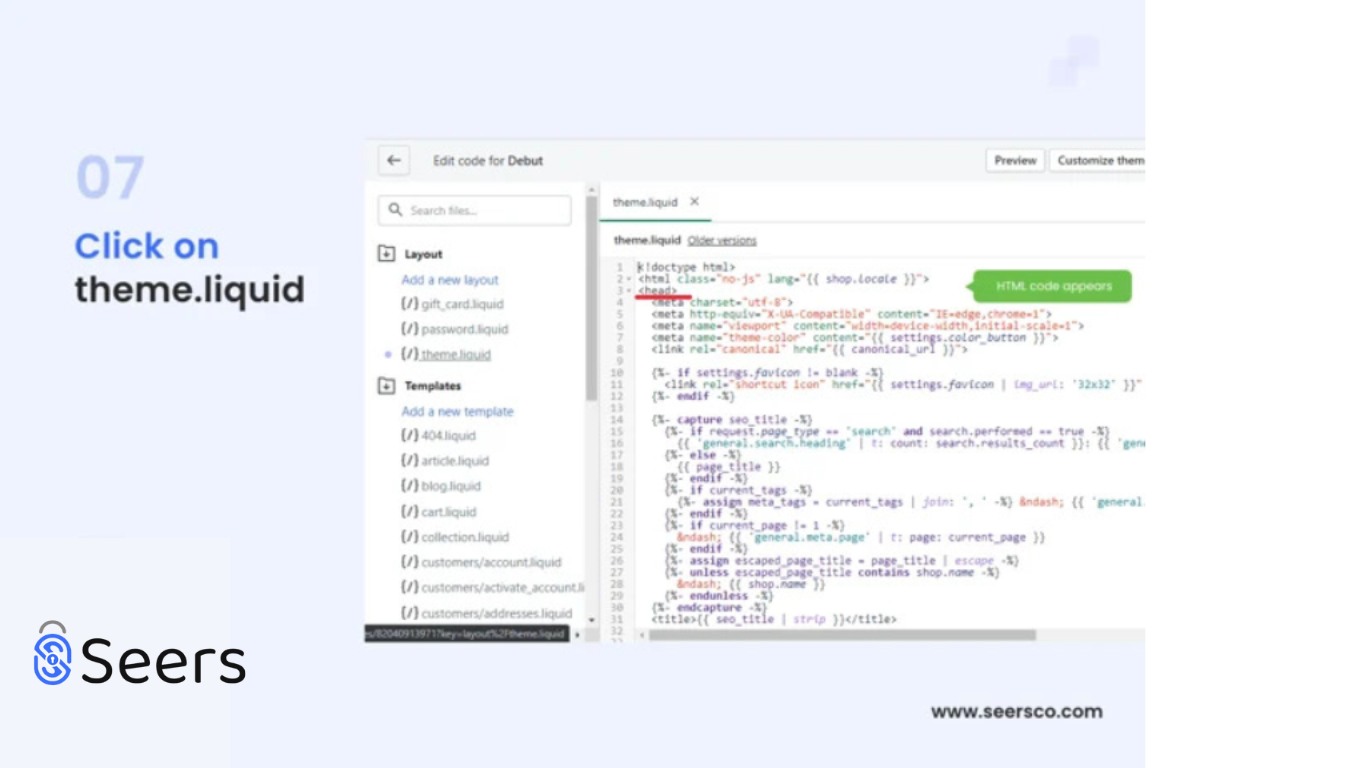Open customers/account.liquid template
Image resolution: width=1366 pixels, height=768 pixels.
[491, 562]
